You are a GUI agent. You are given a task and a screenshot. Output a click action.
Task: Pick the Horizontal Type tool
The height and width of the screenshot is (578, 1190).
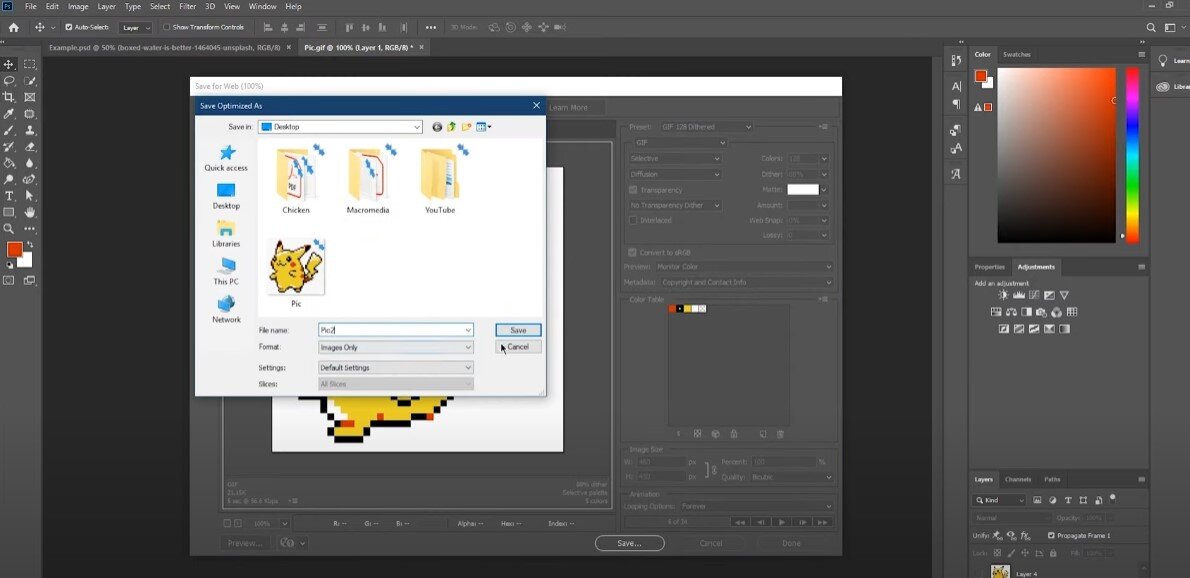(x=9, y=196)
